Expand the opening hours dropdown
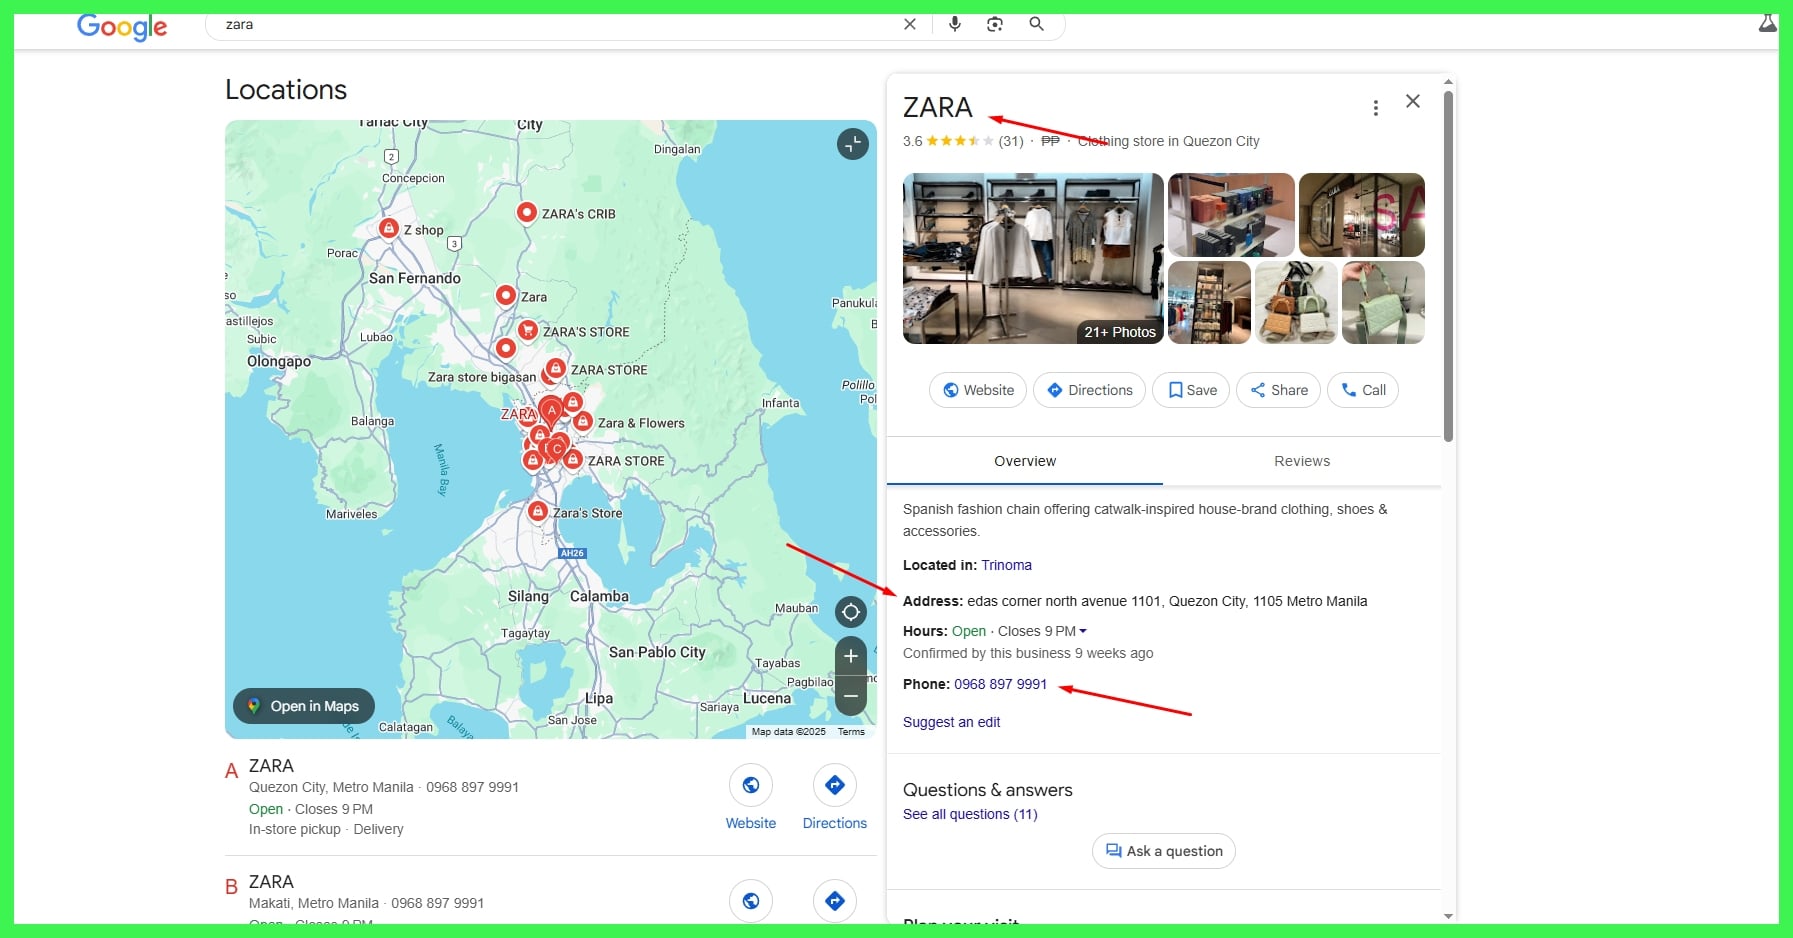This screenshot has width=1793, height=938. 1083,631
